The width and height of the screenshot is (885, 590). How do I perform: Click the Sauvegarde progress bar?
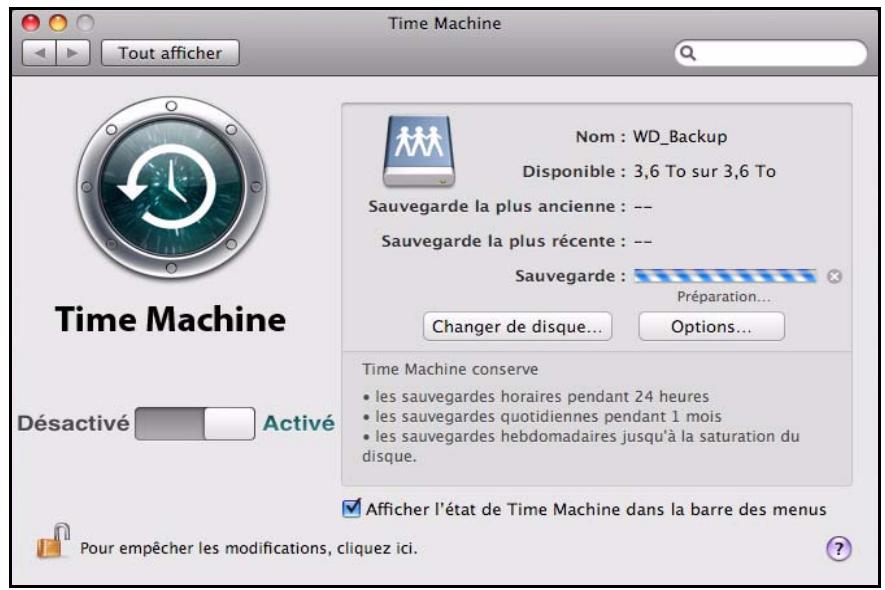click(725, 276)
